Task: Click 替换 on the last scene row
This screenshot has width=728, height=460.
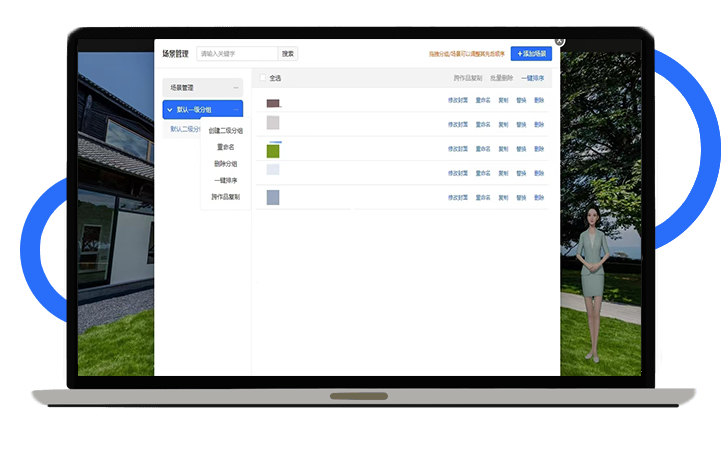Action: pos(521,198)
